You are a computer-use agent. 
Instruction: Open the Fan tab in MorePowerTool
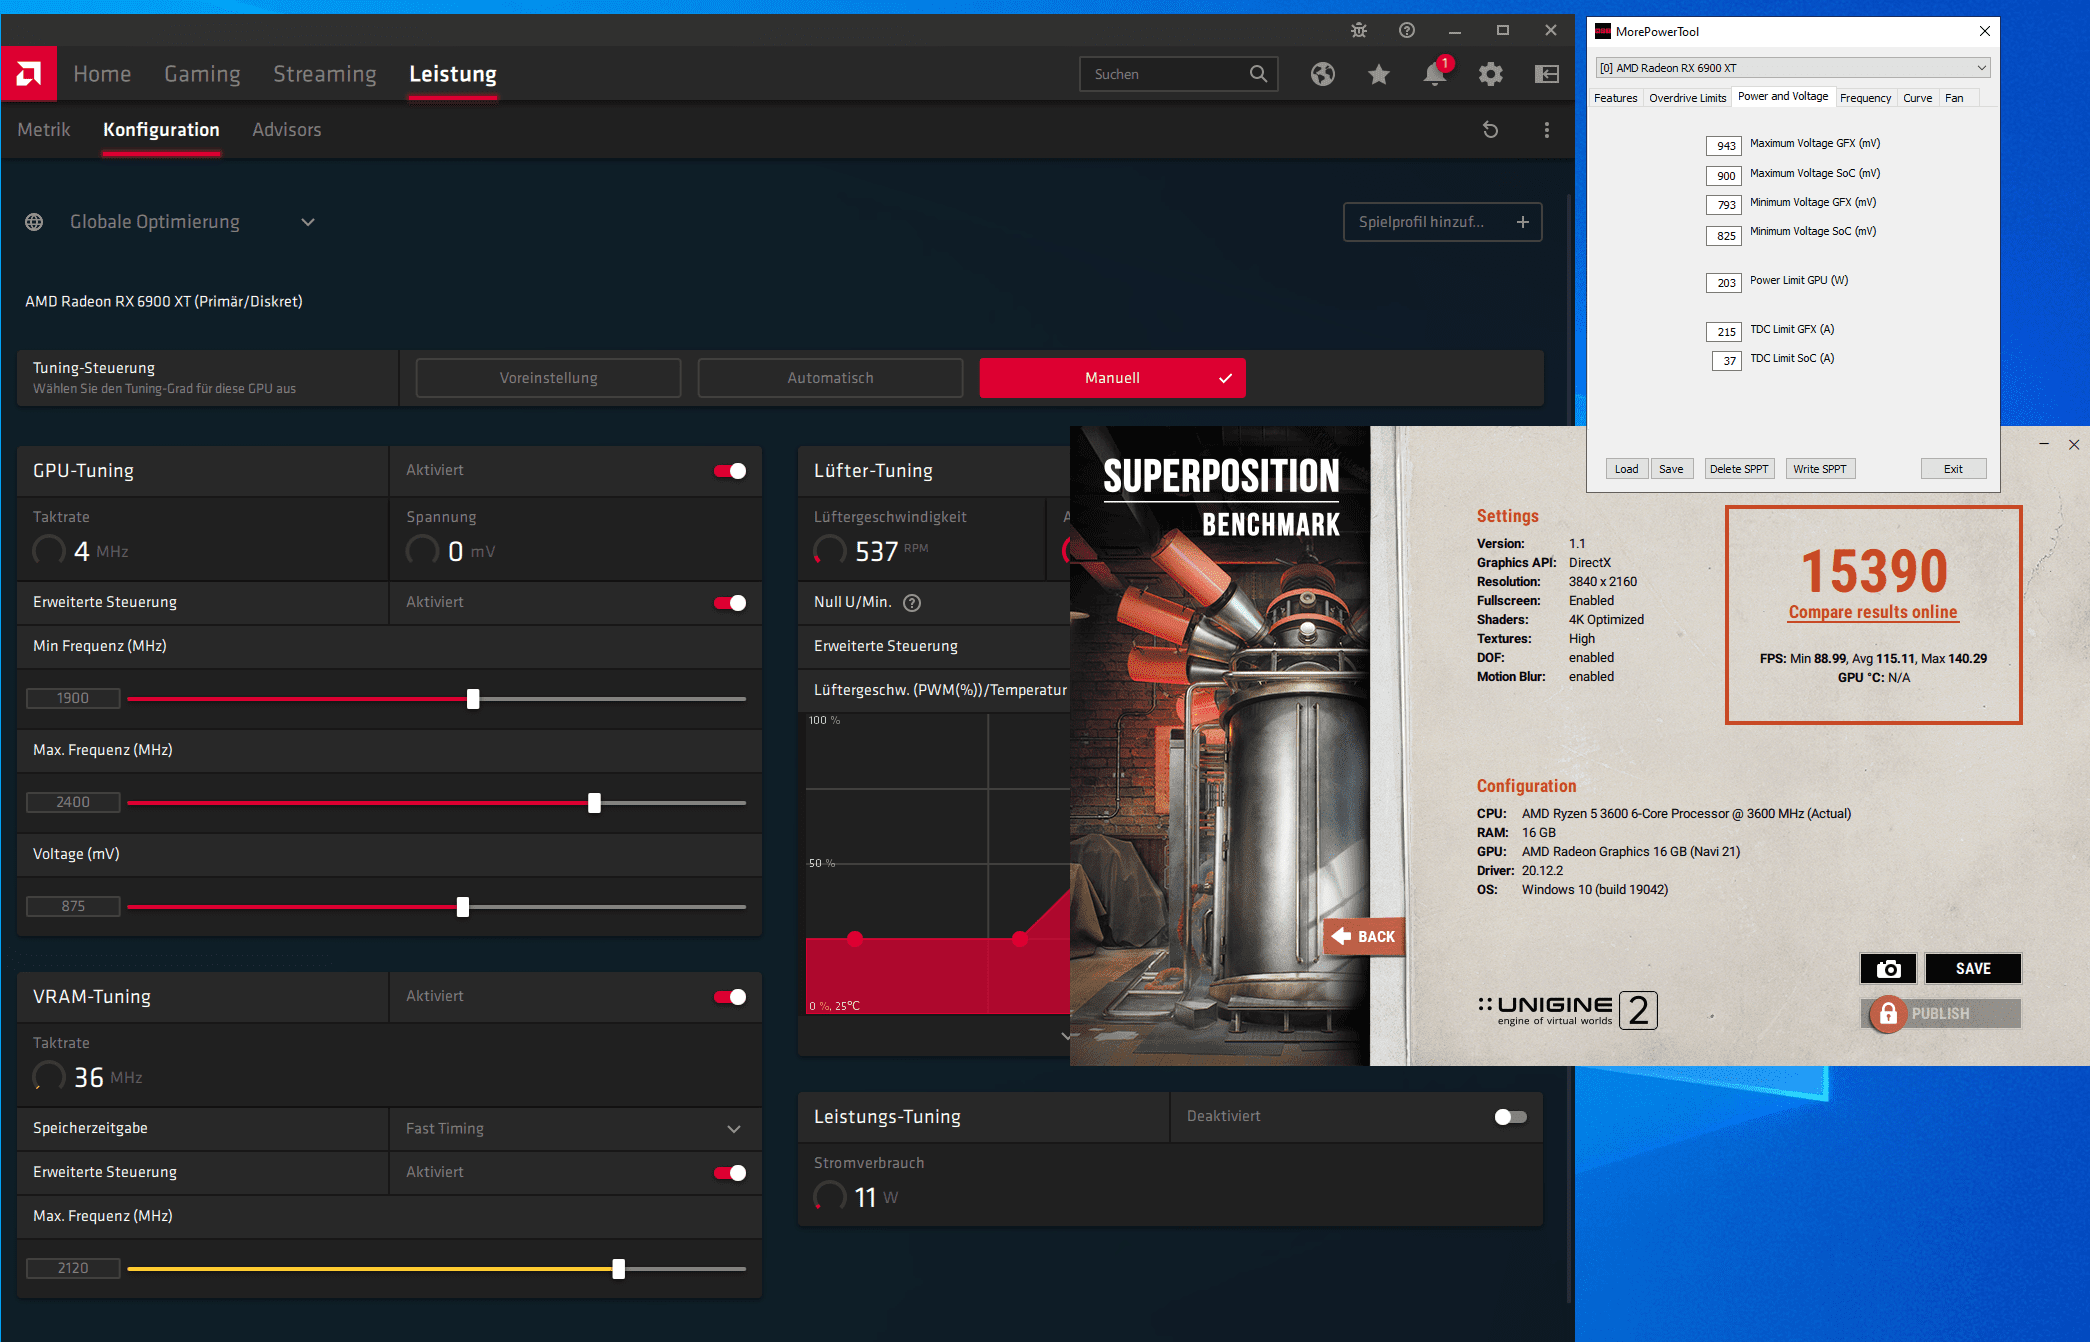coord(1954,98)
